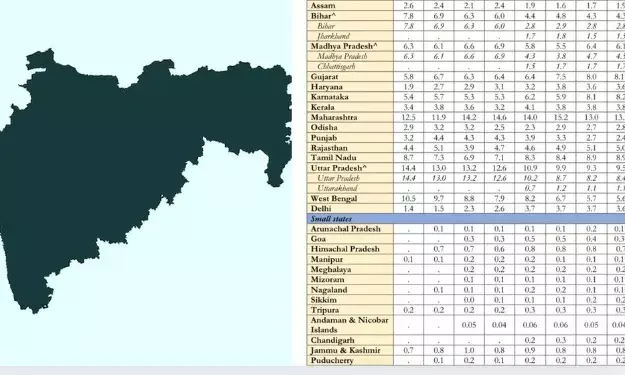Select the 15.2 cell in Maharashtra row
Screen dimensions: 625x375
point(561,117)
